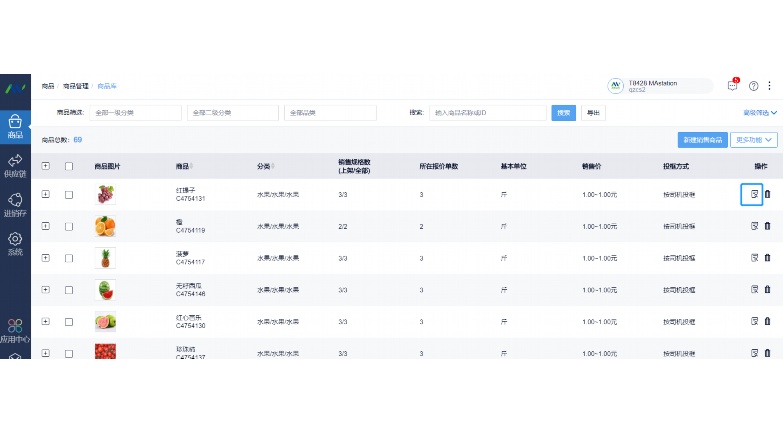
Task: Tick the checkbox for the 无籽西瓜 row
Action: tap(69, 290)
